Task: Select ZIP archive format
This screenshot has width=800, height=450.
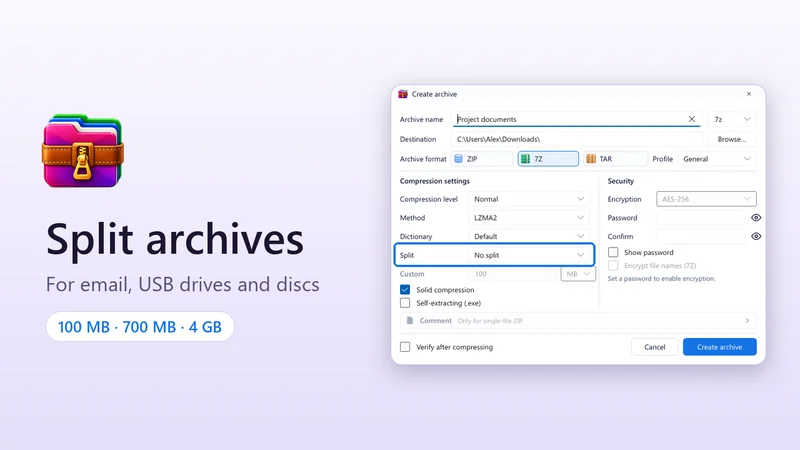Action: click(482, 159)
